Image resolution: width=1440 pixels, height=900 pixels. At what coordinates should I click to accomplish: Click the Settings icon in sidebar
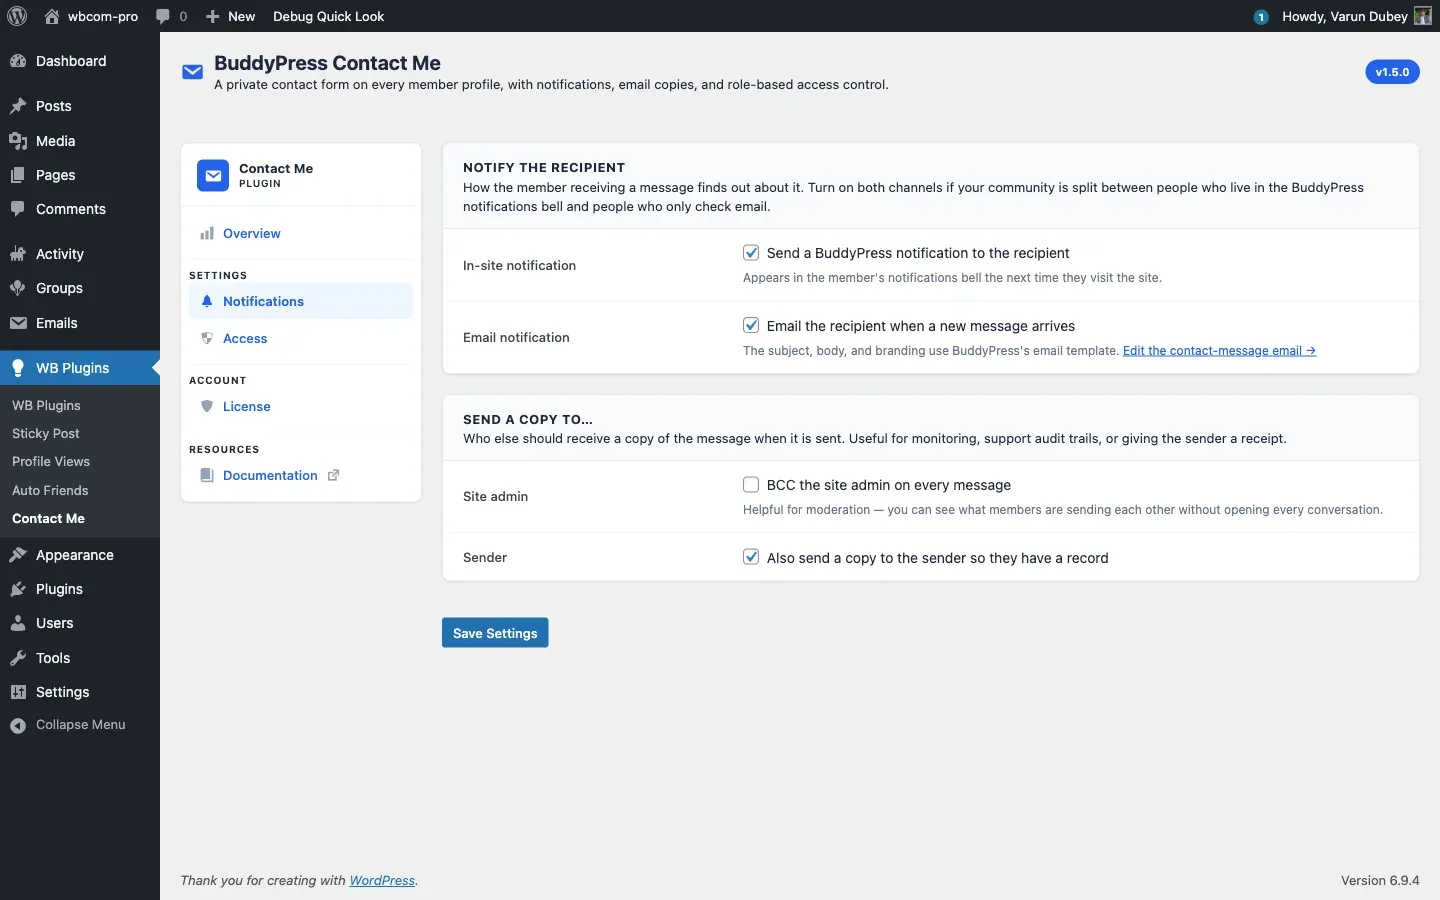point(18,692)
